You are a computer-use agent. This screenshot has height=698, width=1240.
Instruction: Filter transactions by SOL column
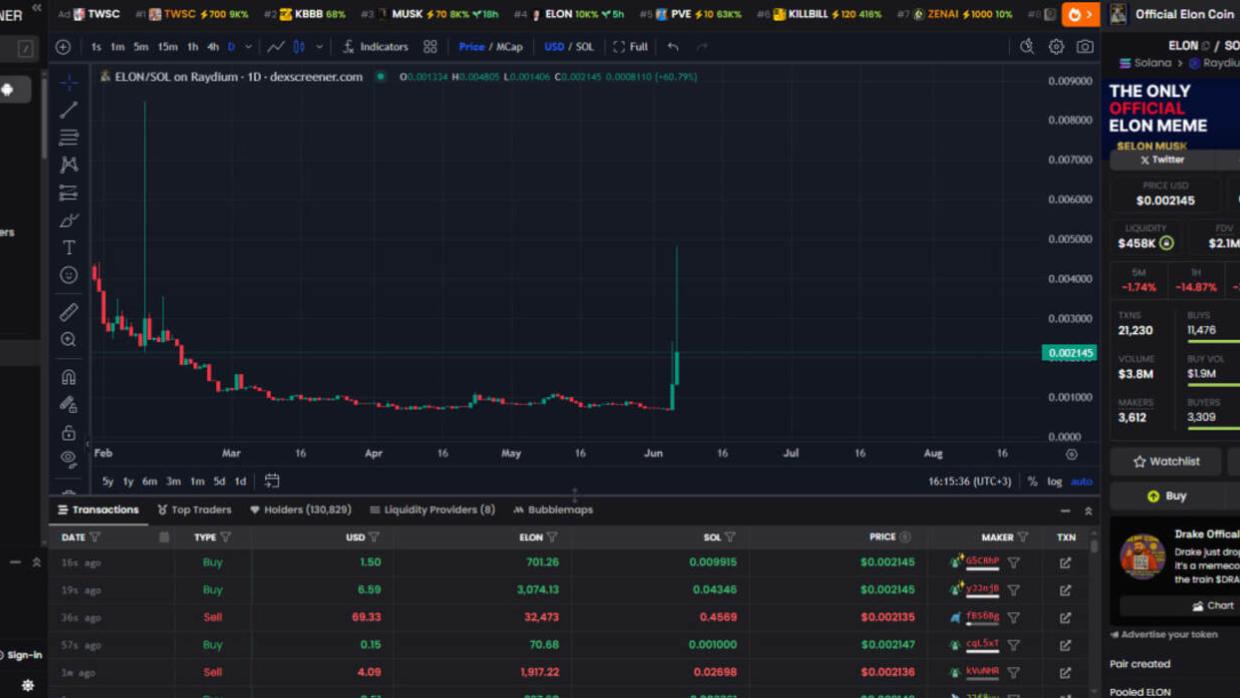pyautogui.click(x=730, y=537)
